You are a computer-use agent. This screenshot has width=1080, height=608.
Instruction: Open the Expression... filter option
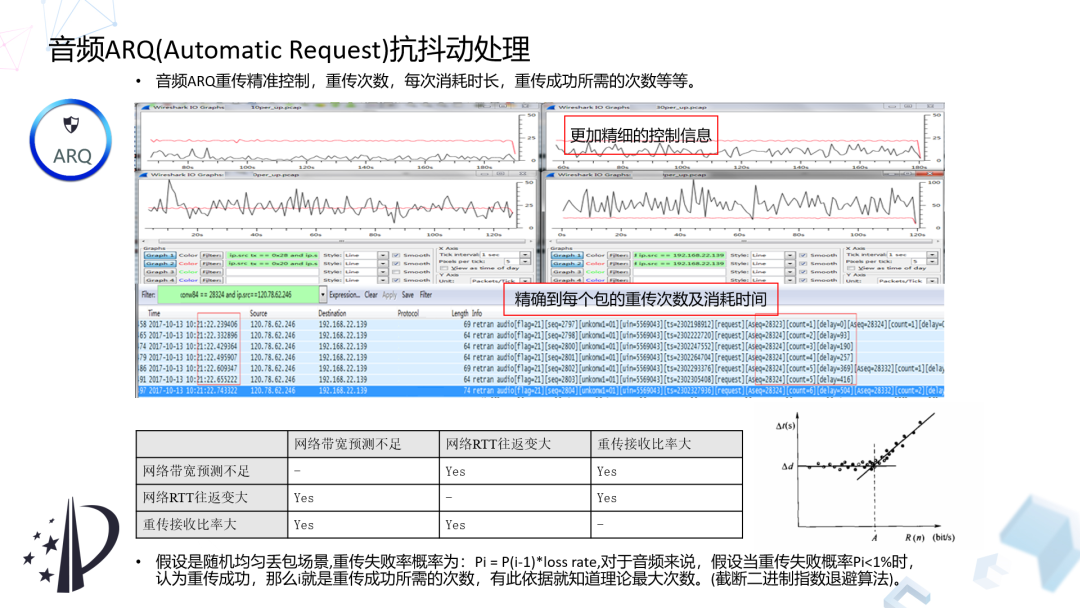345,296
